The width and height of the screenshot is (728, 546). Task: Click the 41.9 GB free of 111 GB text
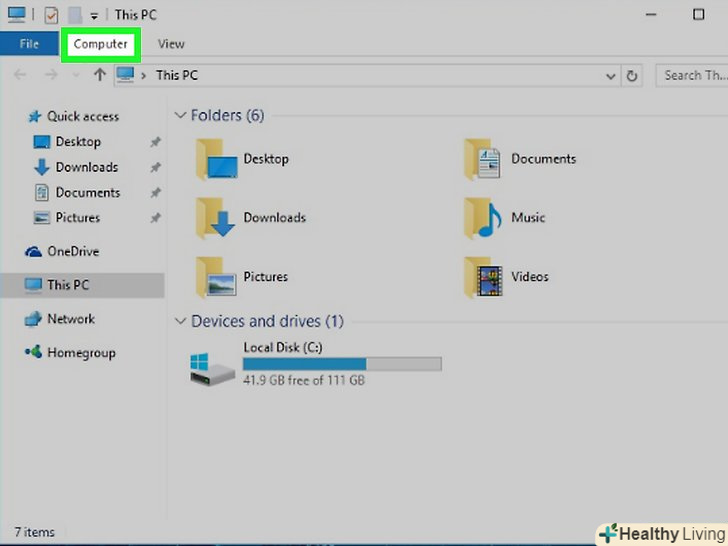click(x=304, y=380)
